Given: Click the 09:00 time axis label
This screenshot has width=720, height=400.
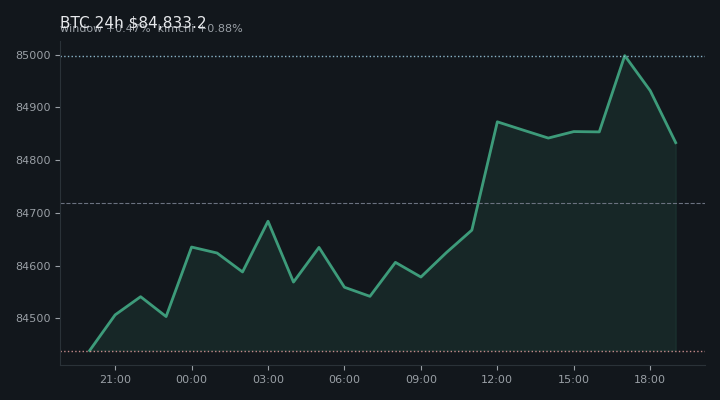Looking at the screenshot, I should pyautogui.click(x=421, y=379).
